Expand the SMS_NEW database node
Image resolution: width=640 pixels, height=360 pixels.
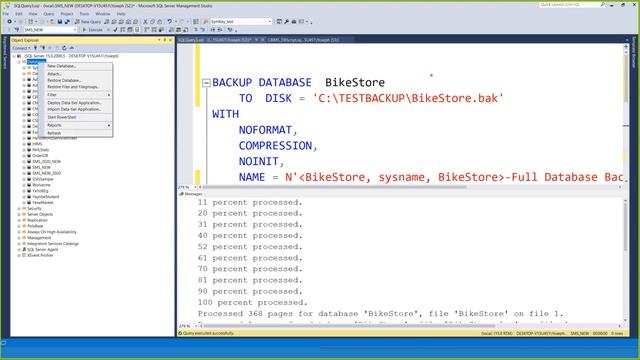[24, 167]
